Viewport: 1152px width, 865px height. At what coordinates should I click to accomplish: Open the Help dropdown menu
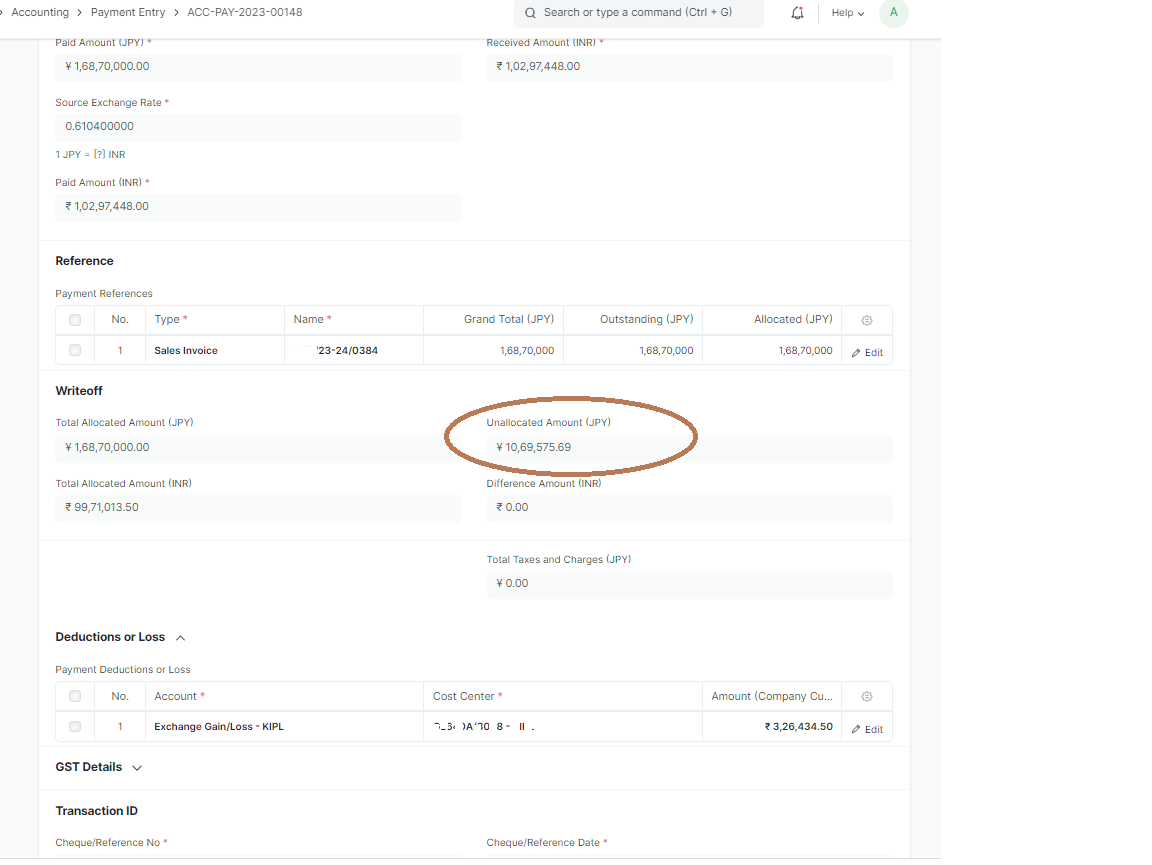click(x=848, y=12)
